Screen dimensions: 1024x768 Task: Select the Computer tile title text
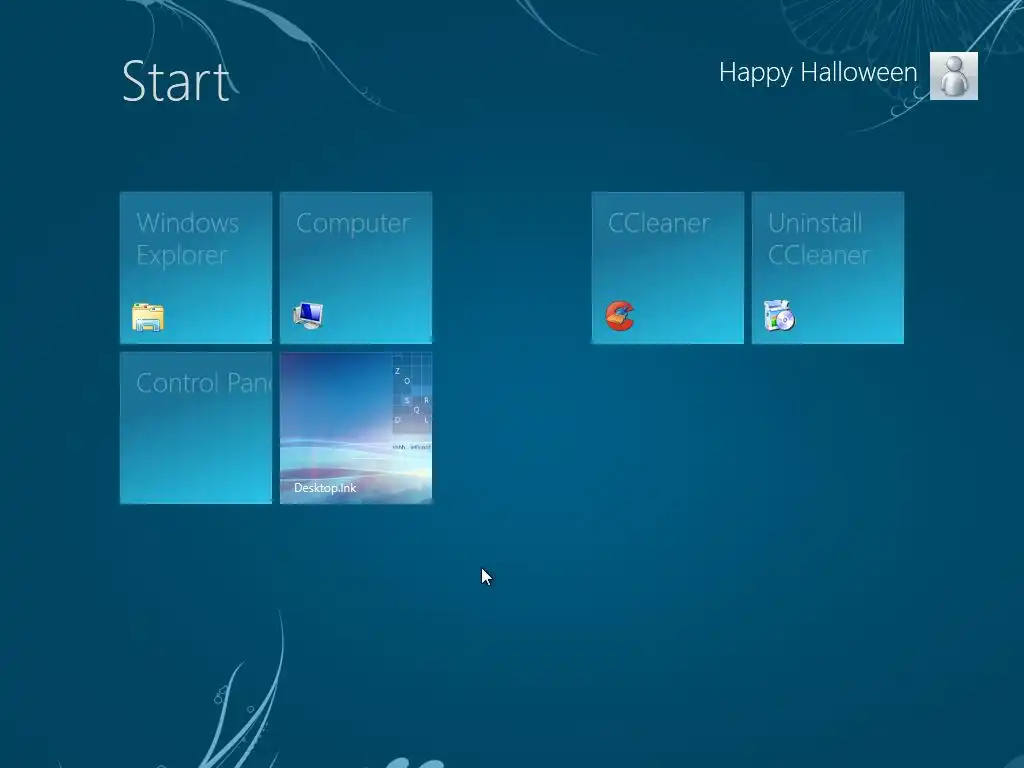coord(353,223)
